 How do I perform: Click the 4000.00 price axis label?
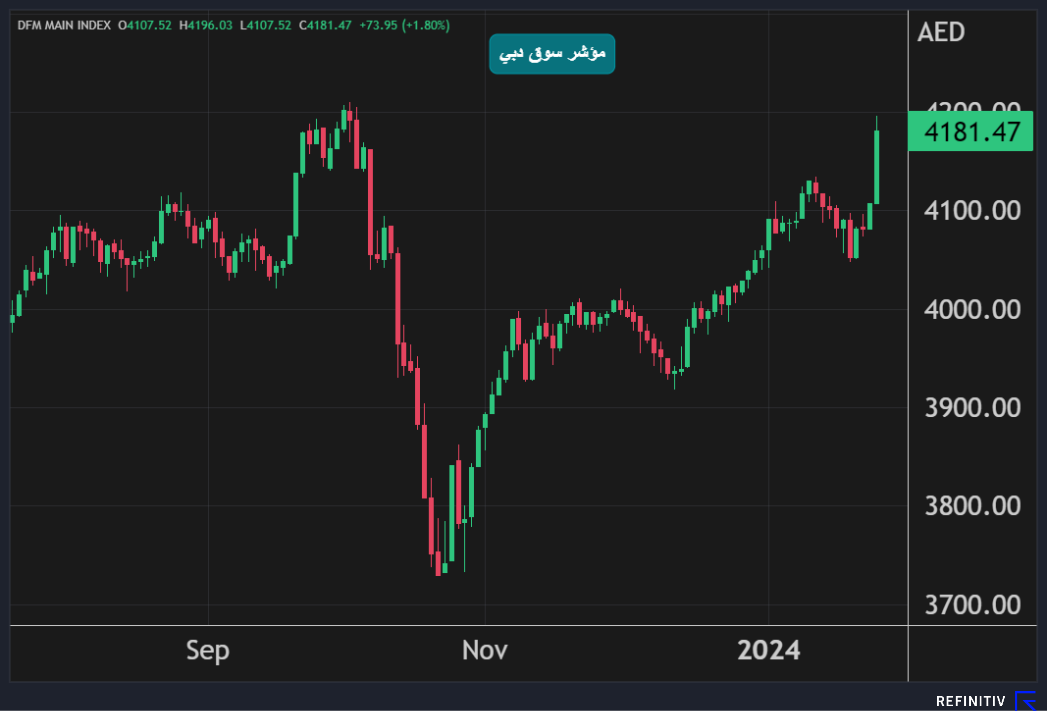pos(972,310)
